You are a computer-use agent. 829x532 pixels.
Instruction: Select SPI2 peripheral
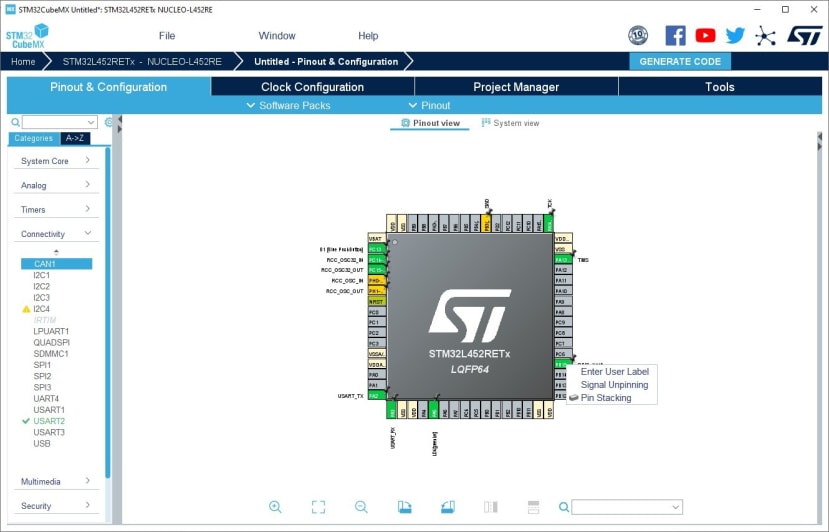42,376
